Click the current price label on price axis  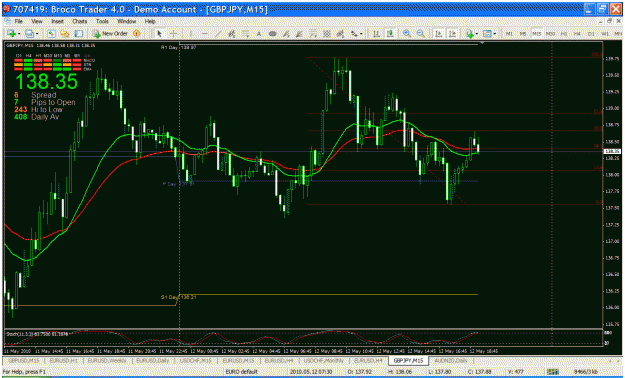coord(611,151)
